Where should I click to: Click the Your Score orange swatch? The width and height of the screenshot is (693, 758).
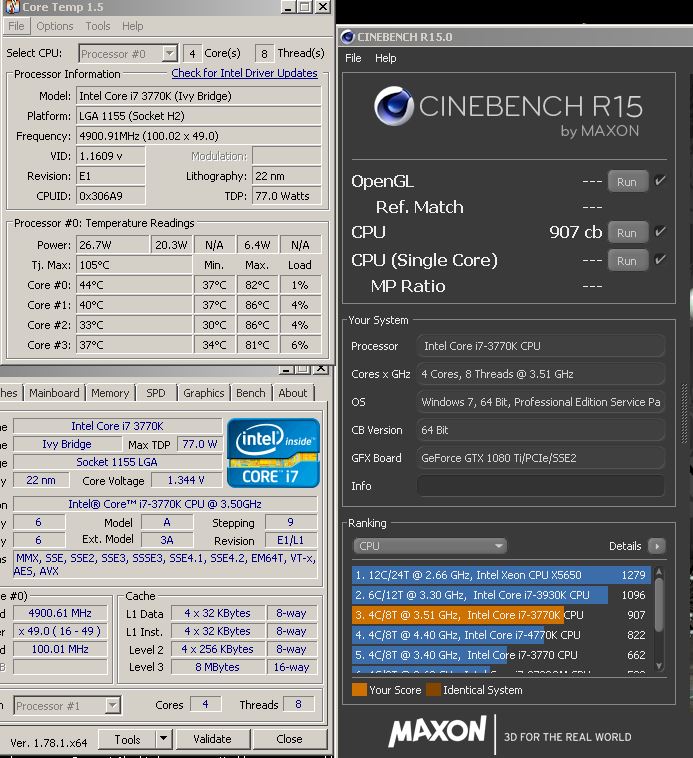(x=360, y=689)
